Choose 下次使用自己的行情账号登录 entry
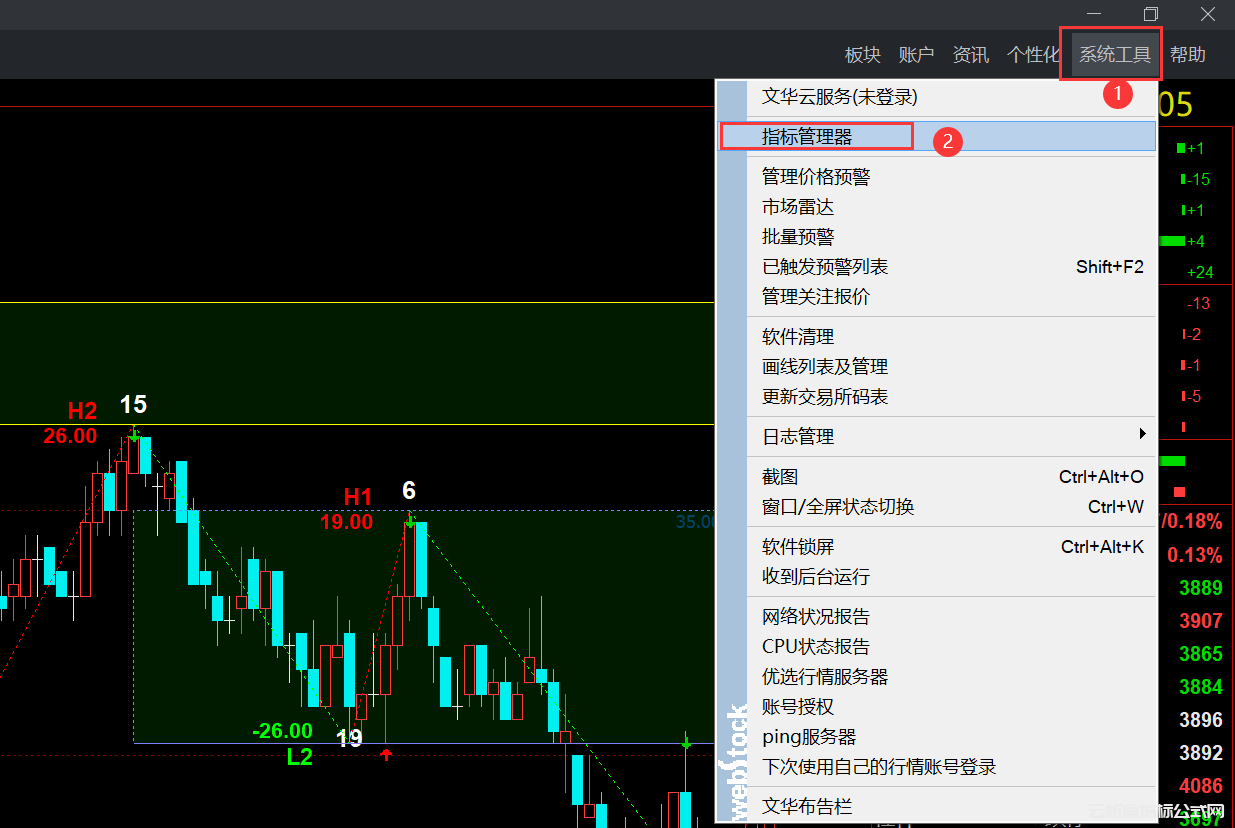 (x=952, y=767)
